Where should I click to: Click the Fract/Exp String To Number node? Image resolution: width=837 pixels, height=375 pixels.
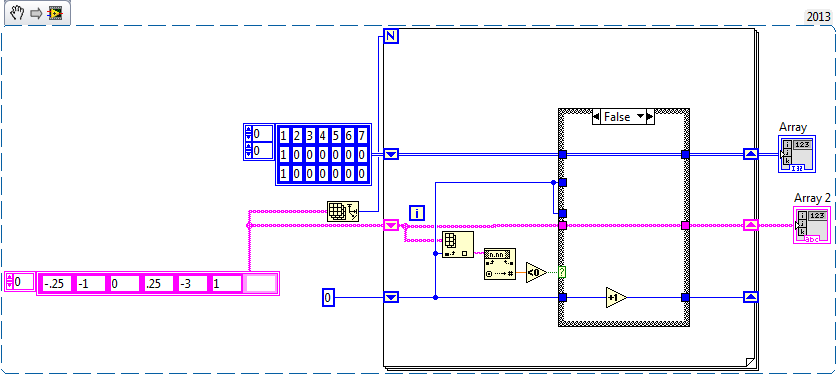pyautogui.click(x=500, y=264)
